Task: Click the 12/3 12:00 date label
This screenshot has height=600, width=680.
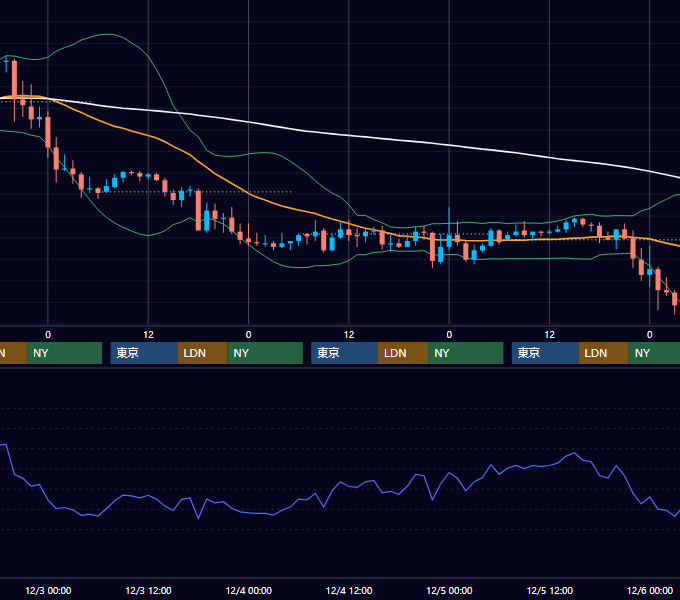Action: point(148,590)
